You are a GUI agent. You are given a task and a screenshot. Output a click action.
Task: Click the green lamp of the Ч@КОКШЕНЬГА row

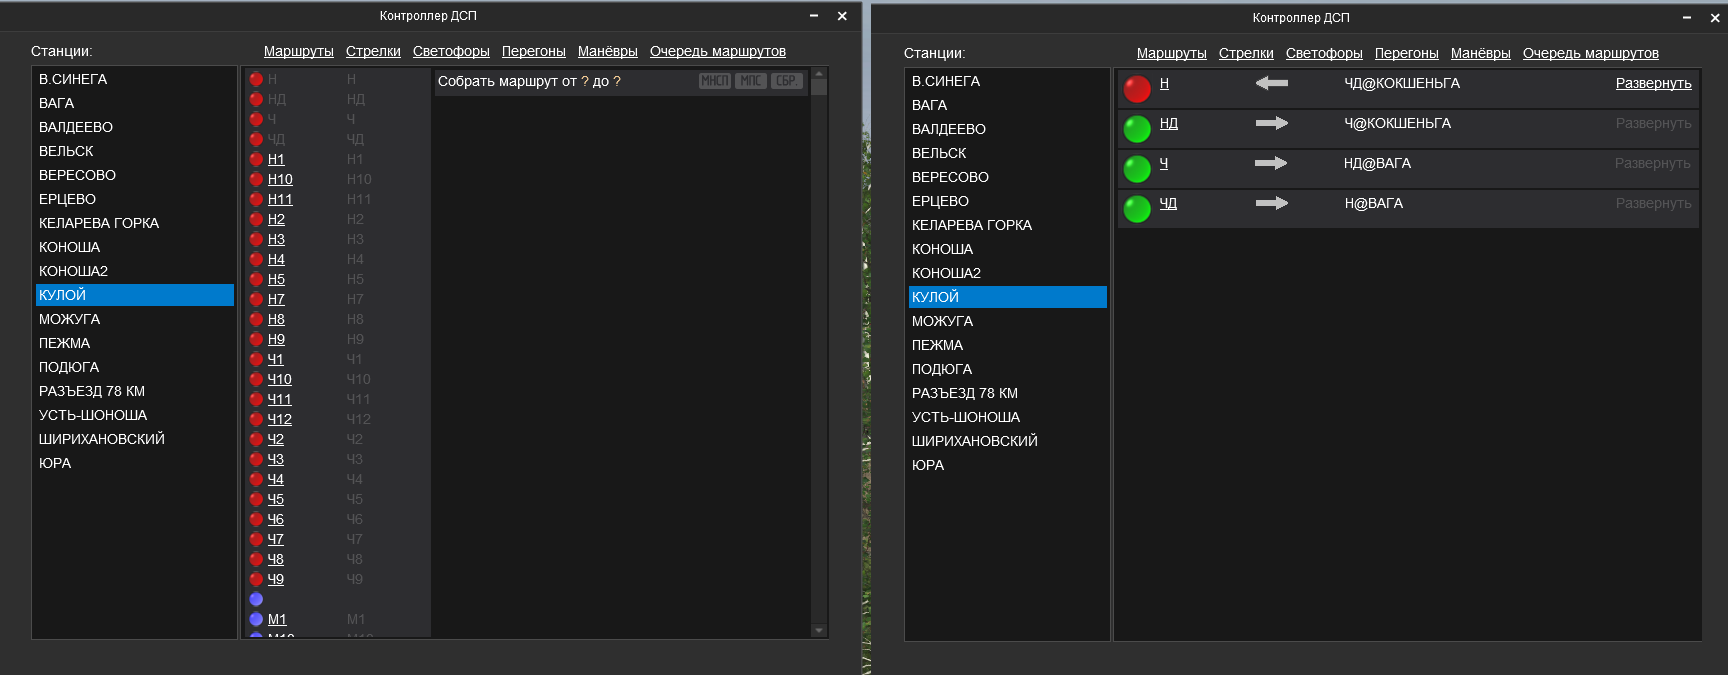tap(1137, 129)
